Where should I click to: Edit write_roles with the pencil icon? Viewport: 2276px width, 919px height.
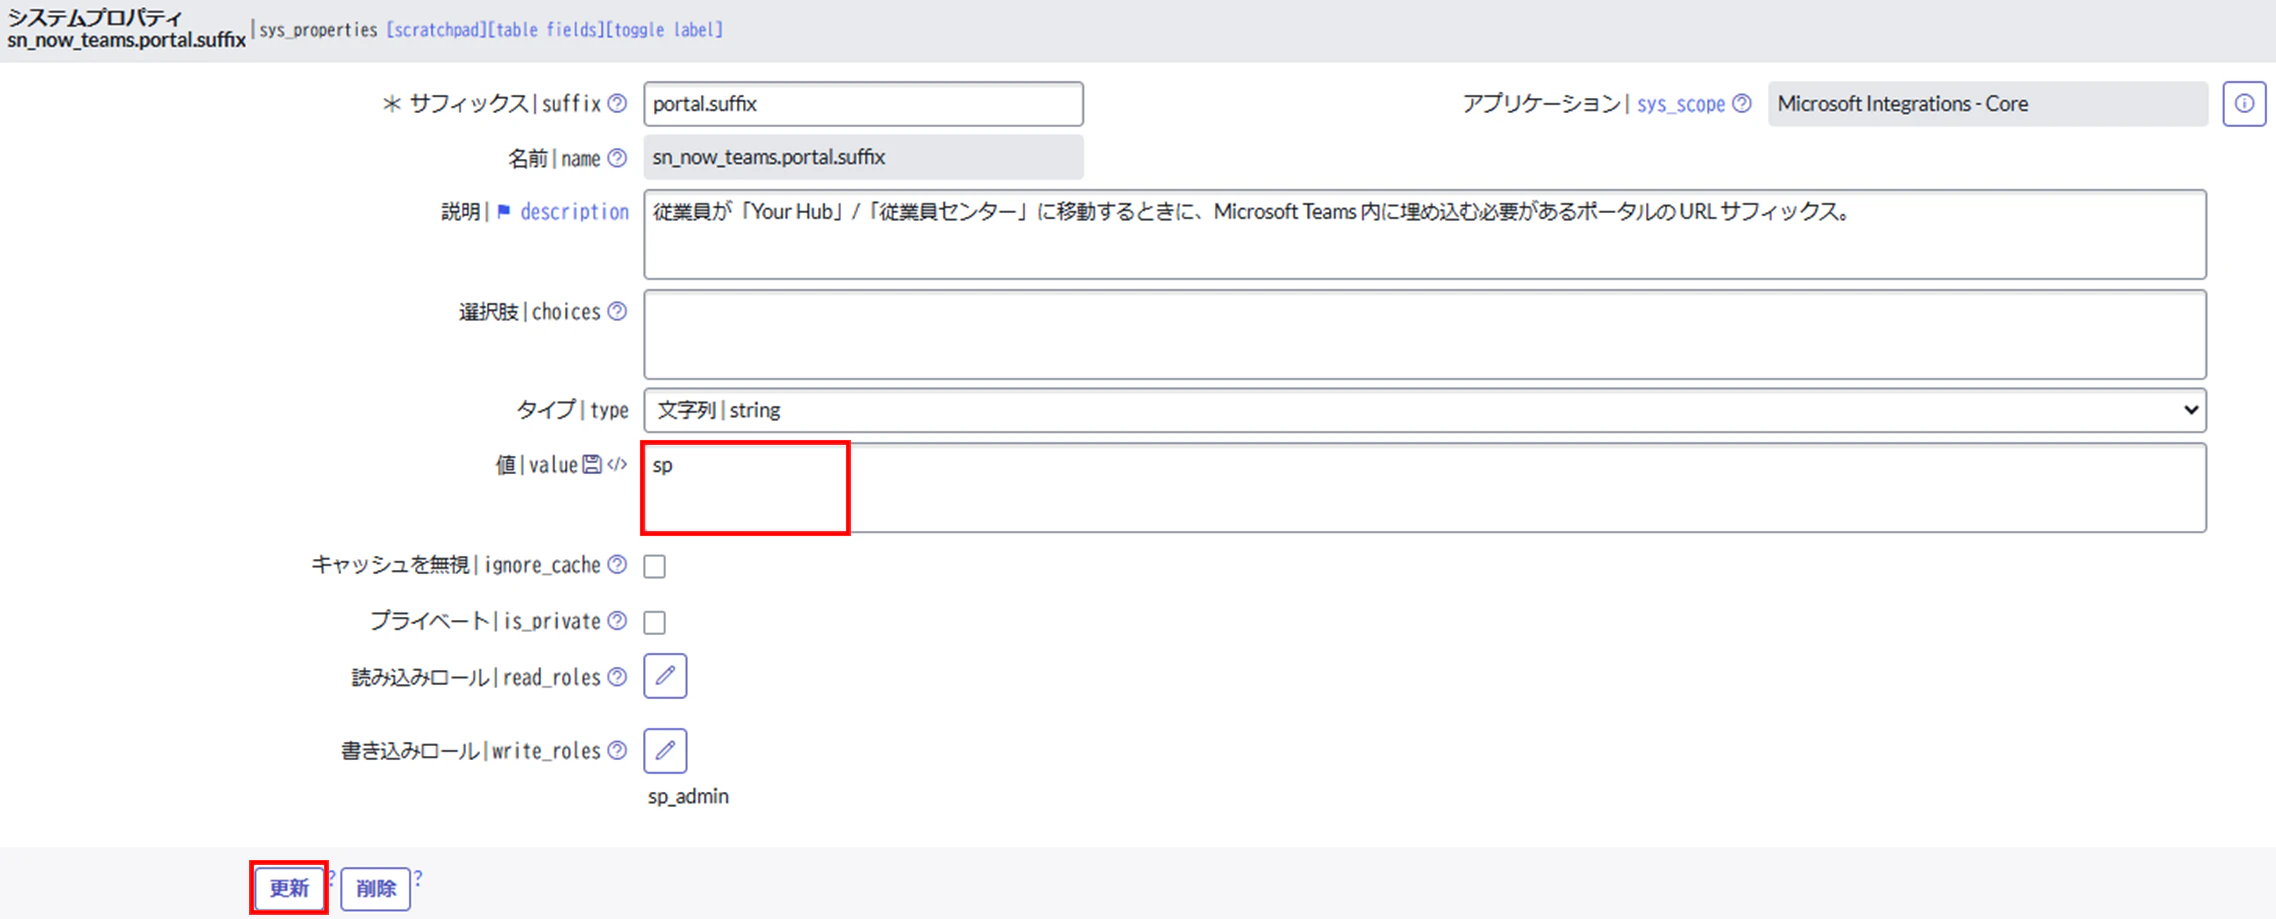pos(665,750)
